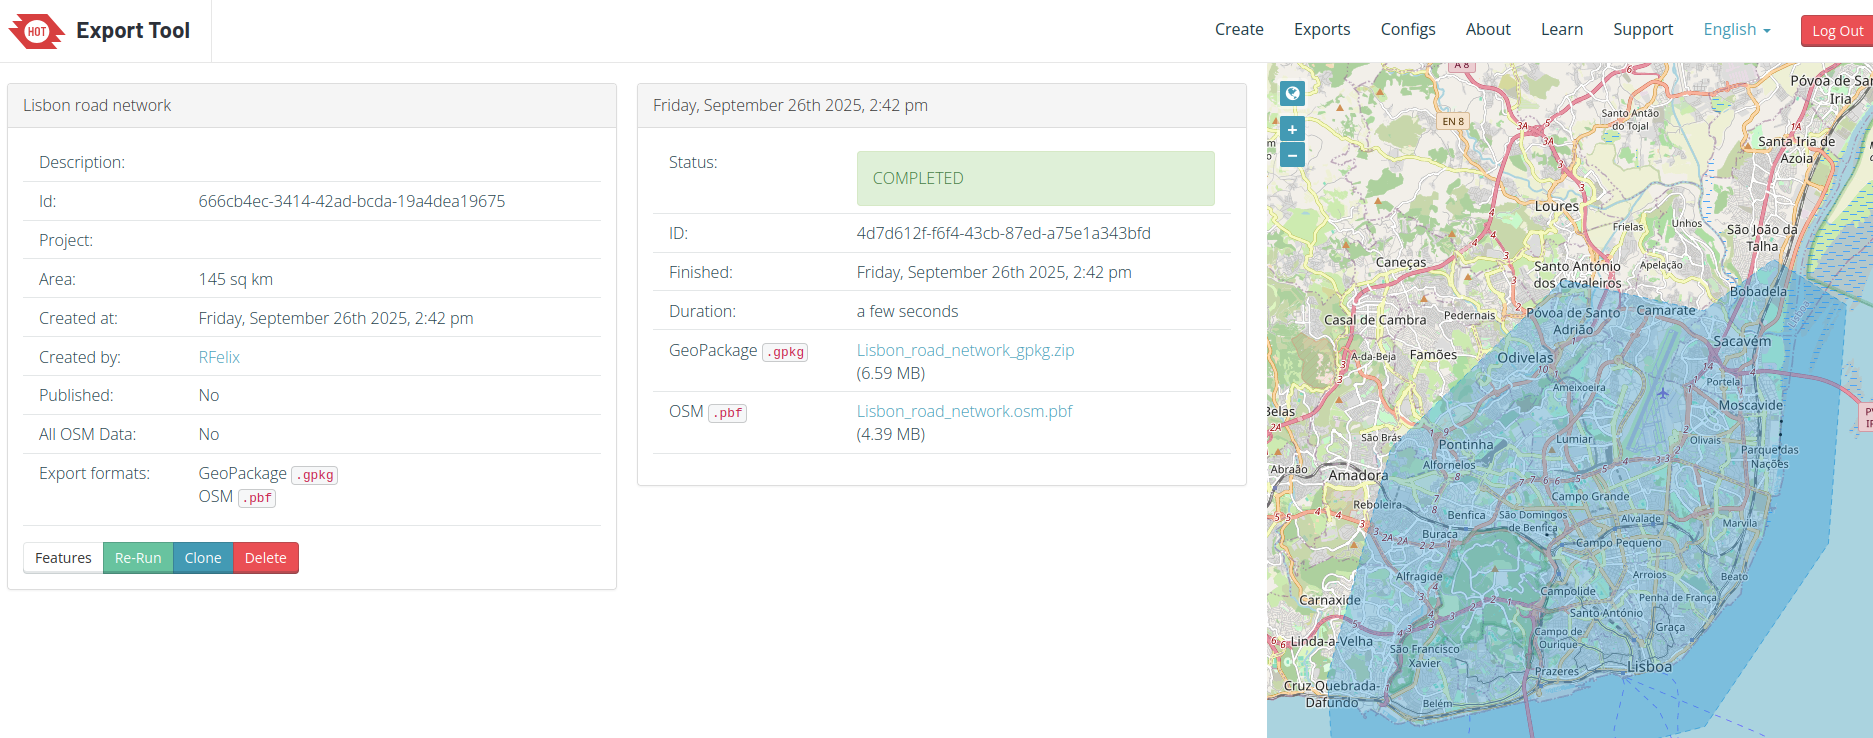Click the airport icon on the map
Viewport: 1873px width, 738px height.
click(1663, 393)
